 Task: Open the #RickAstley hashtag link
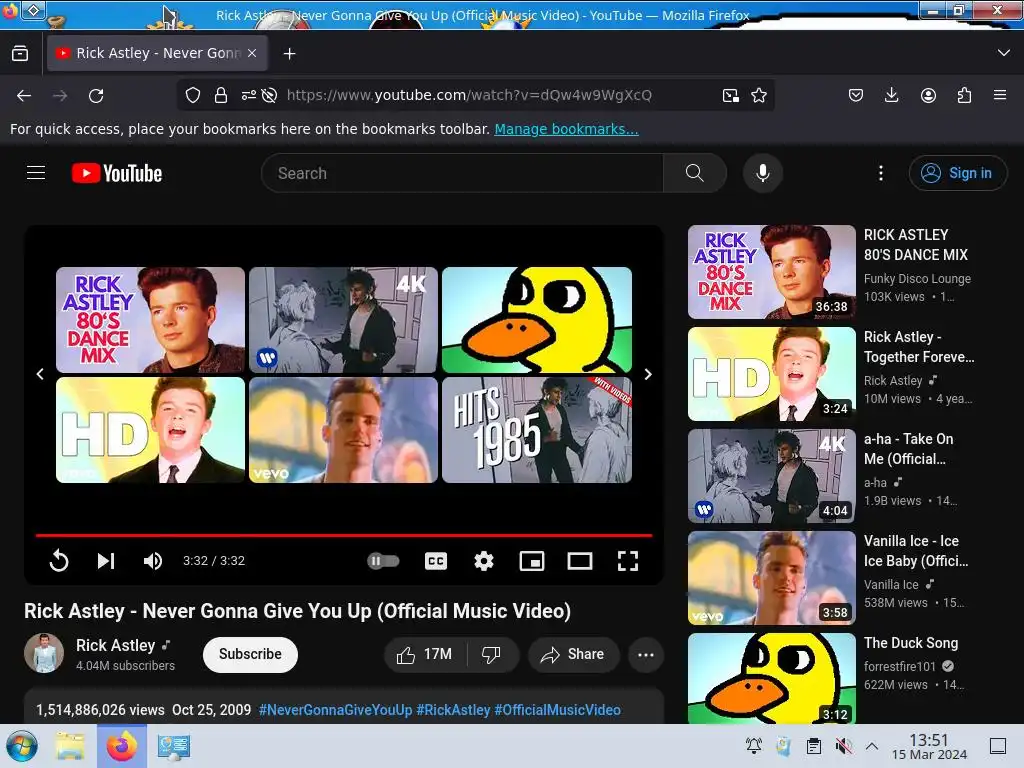(x=453, y=710)
